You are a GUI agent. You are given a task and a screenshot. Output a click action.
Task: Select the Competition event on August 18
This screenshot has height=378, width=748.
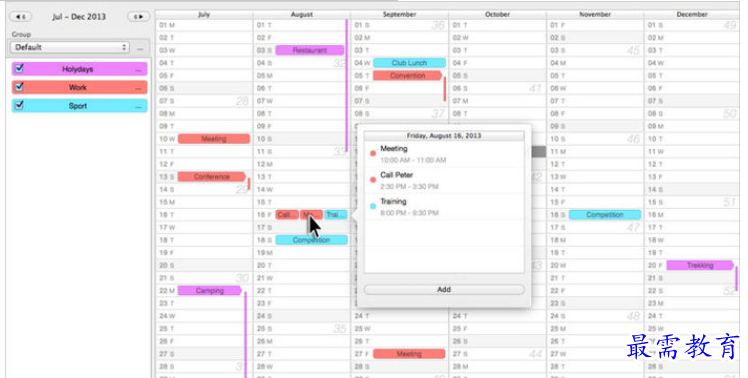click(312, 240)
